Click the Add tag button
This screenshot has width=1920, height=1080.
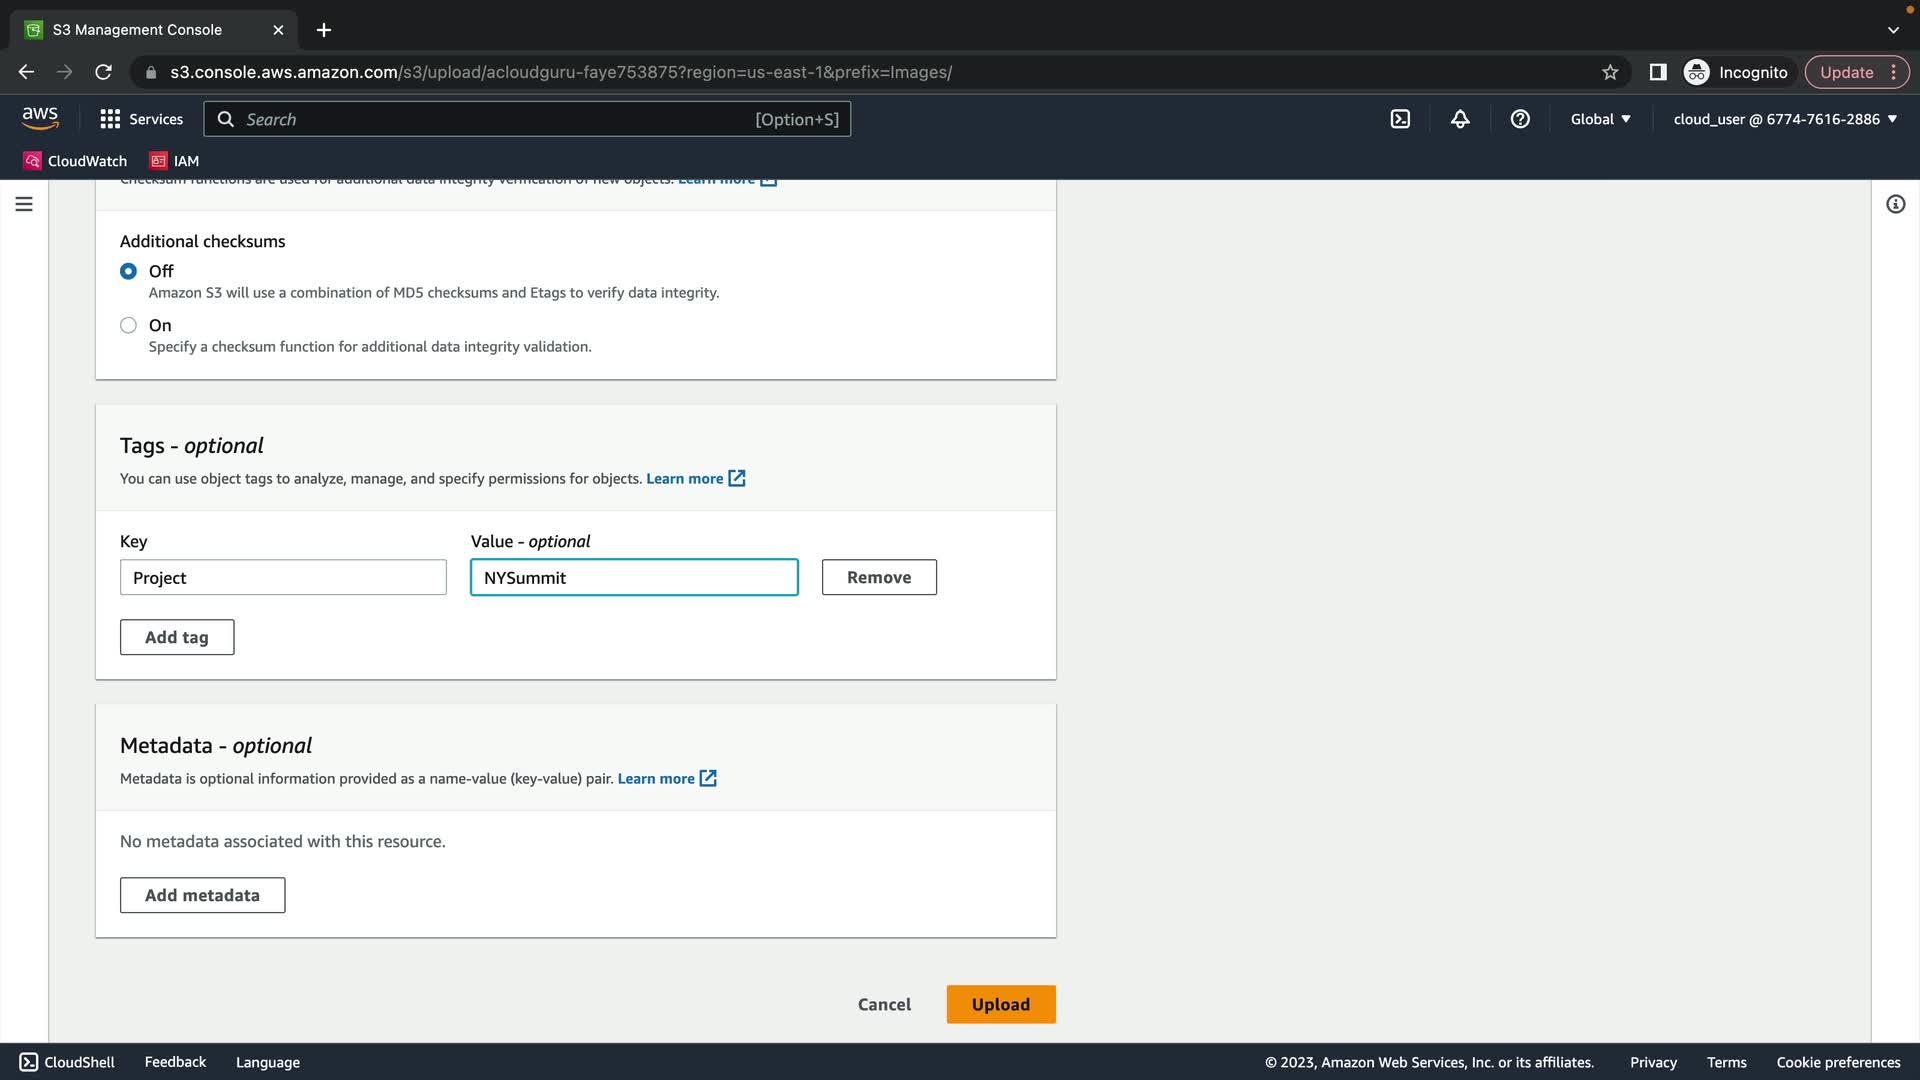(177, 637)
